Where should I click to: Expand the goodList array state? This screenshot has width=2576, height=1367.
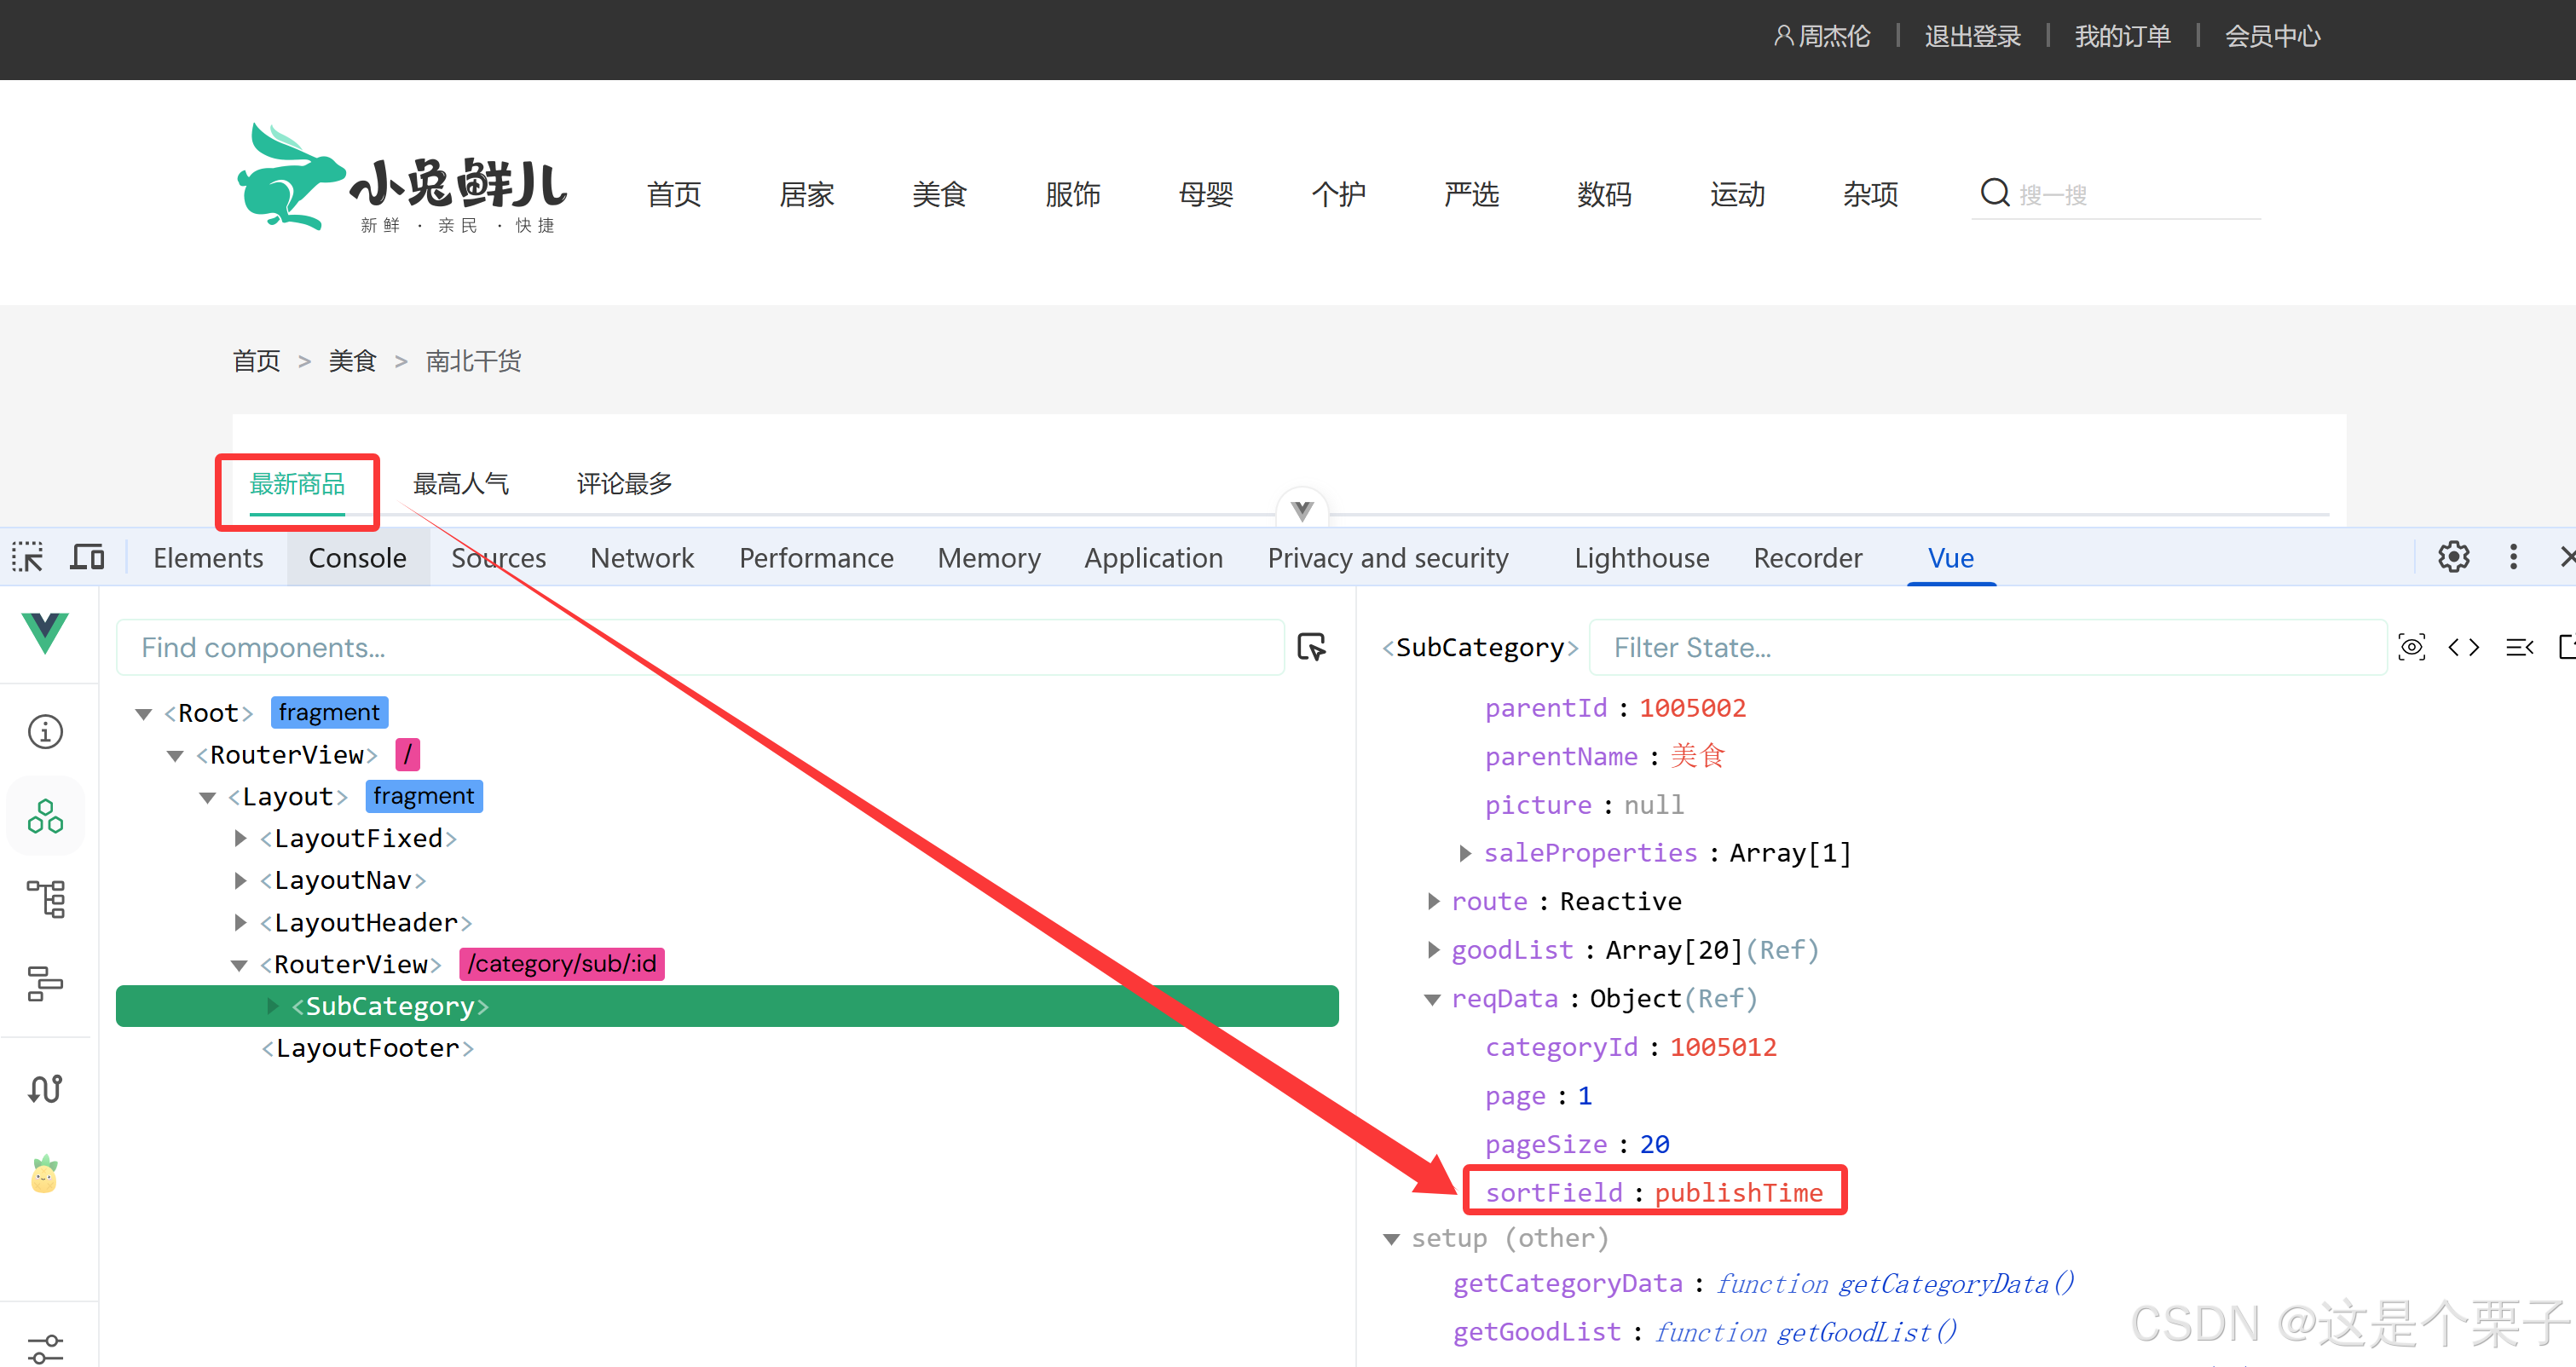click(x=1433, y=950)
